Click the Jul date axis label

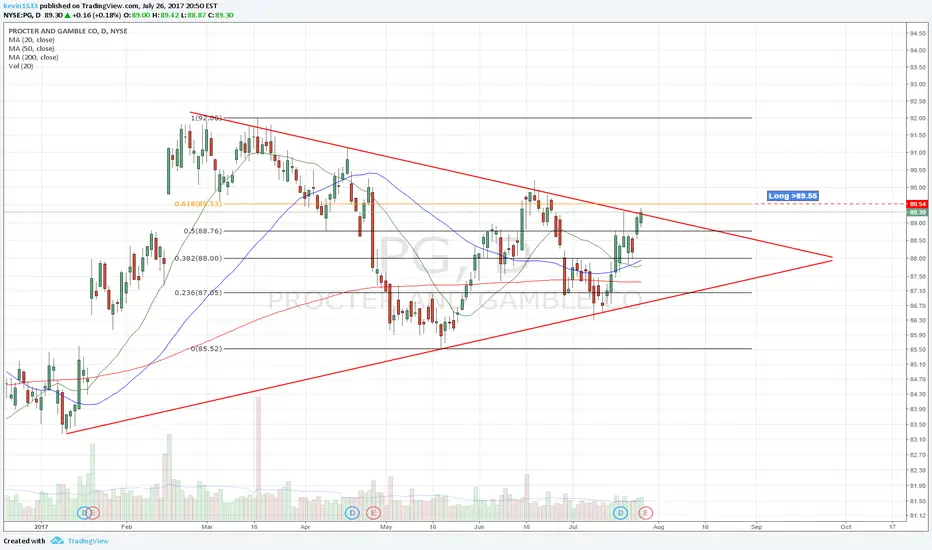click(573, 527)
